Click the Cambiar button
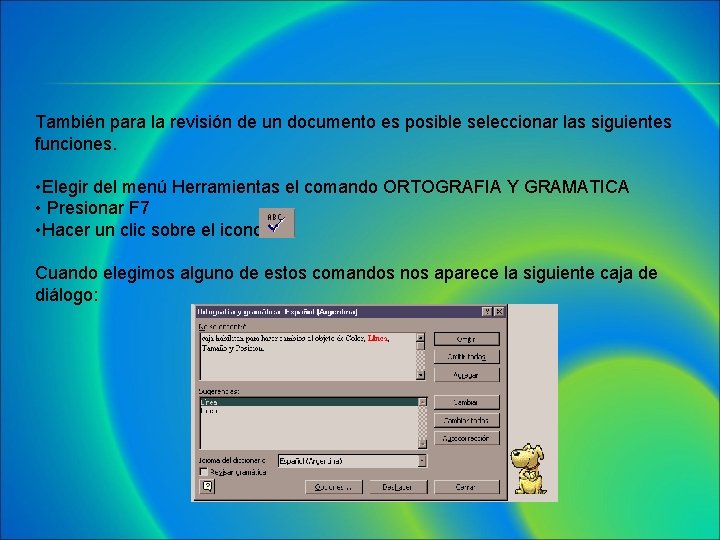The width and height of the screenshot is (720, 540). click(467, 402)
